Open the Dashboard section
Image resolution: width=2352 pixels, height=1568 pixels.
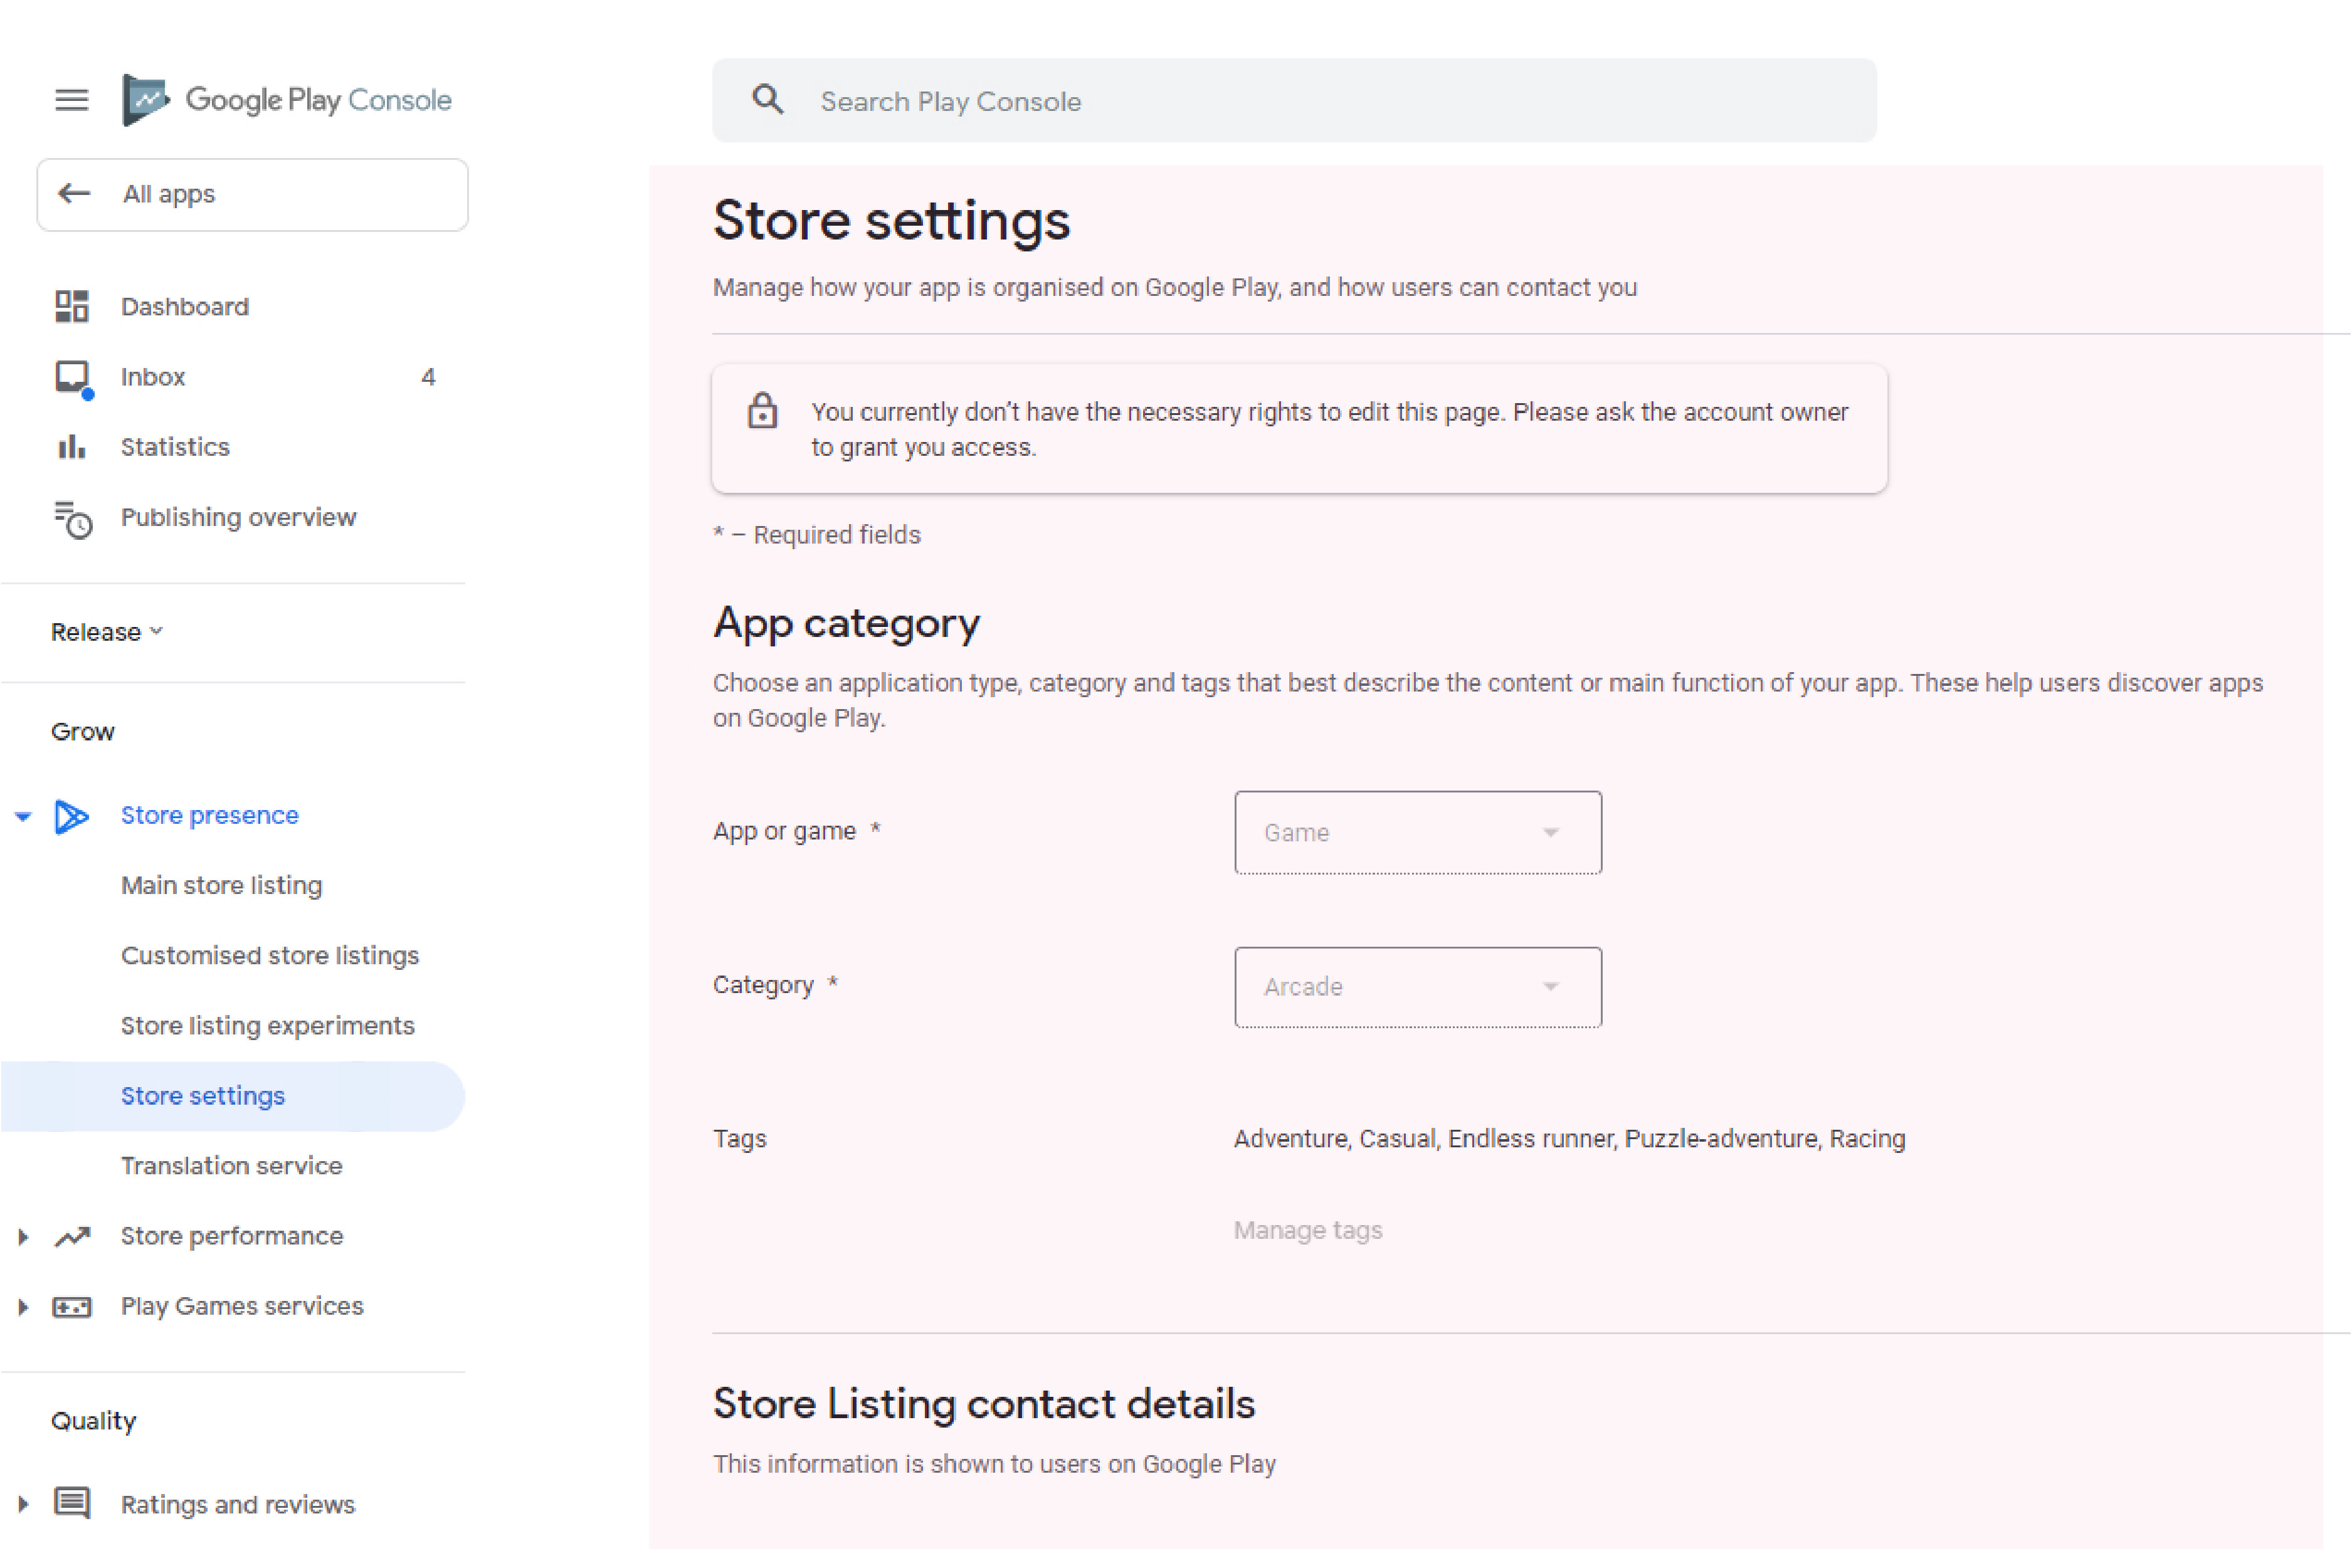click(182, 306)
